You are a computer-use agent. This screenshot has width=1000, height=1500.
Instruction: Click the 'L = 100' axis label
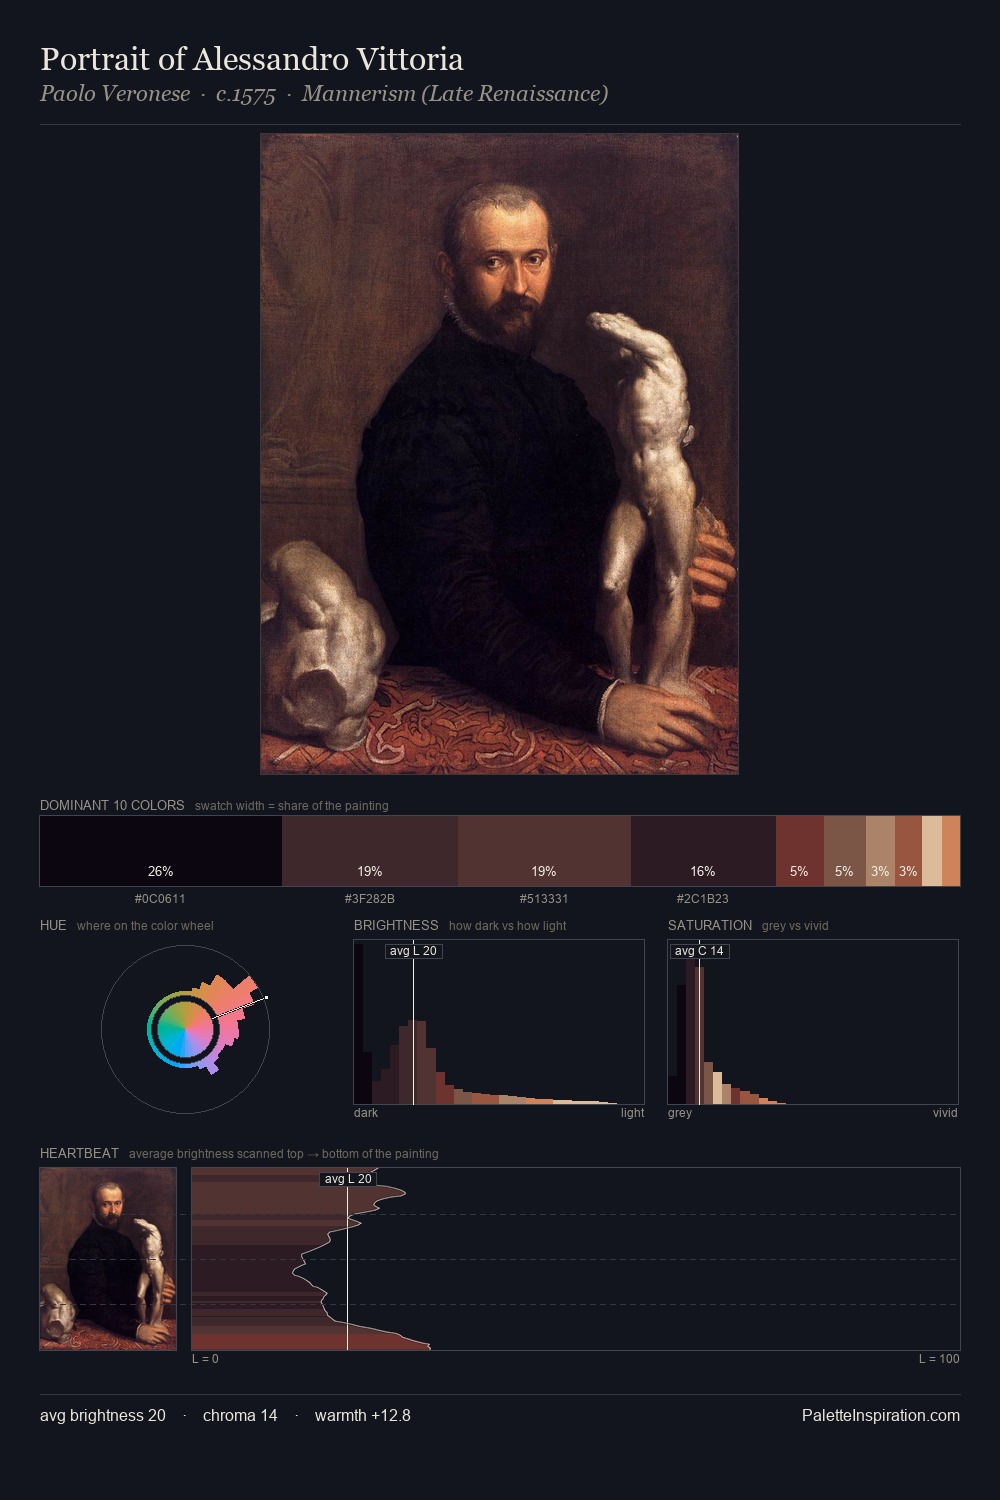(939, 1359)
